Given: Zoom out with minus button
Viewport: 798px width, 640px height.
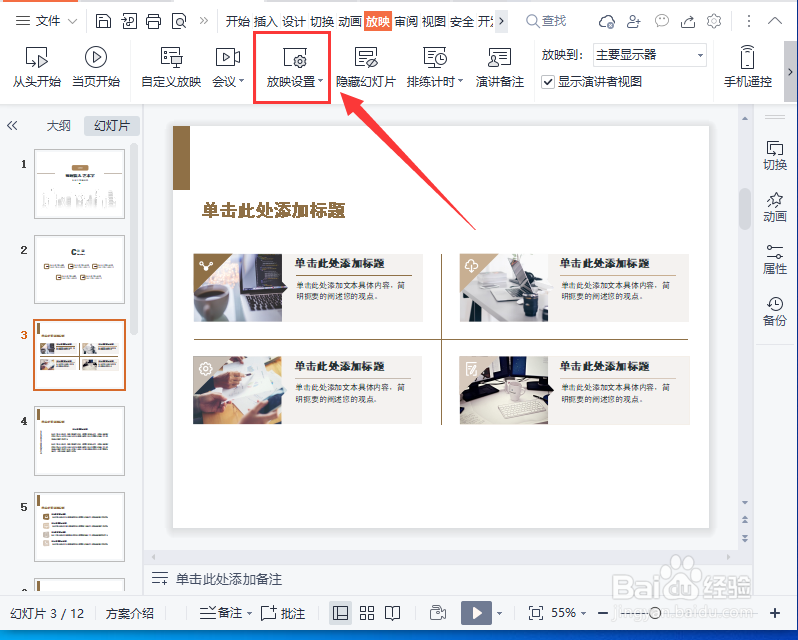Looking at the screenshot, I should tap(603, 613).
